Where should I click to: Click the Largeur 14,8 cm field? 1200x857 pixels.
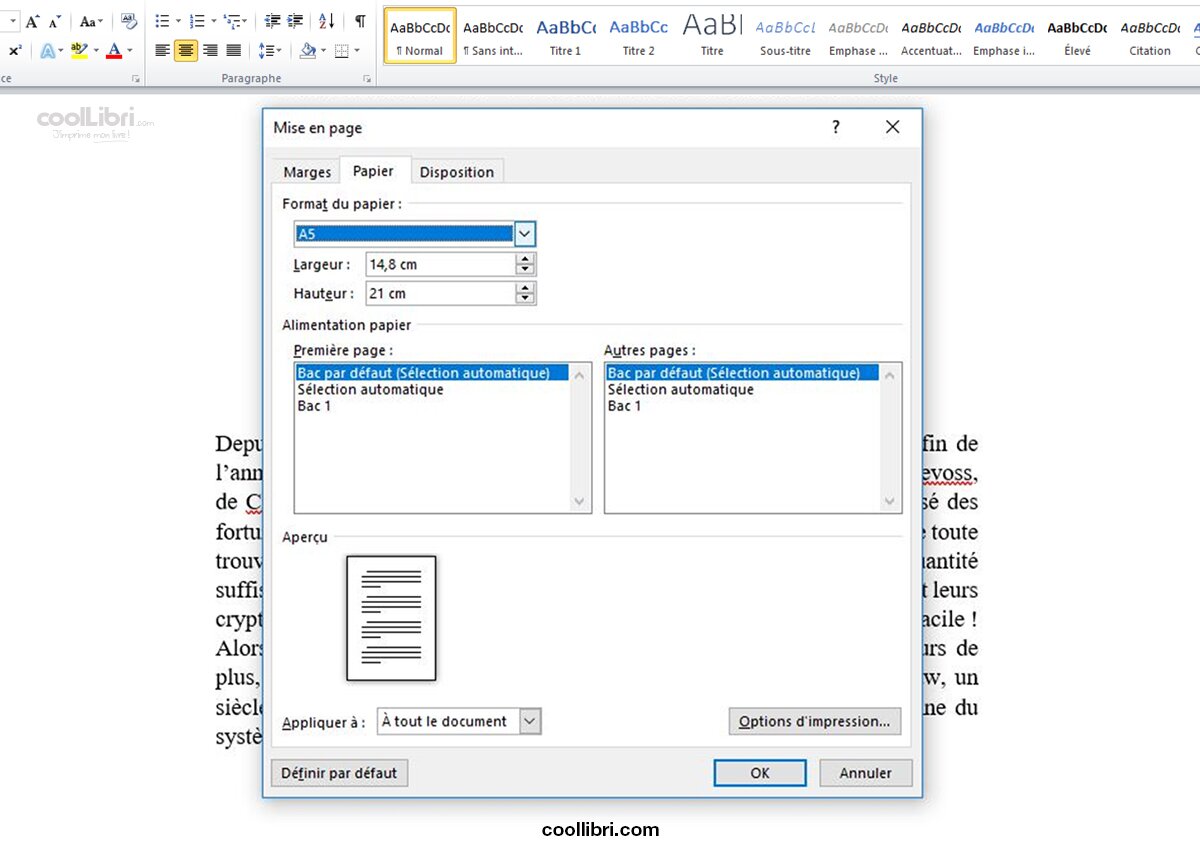[x=440, y=265]
